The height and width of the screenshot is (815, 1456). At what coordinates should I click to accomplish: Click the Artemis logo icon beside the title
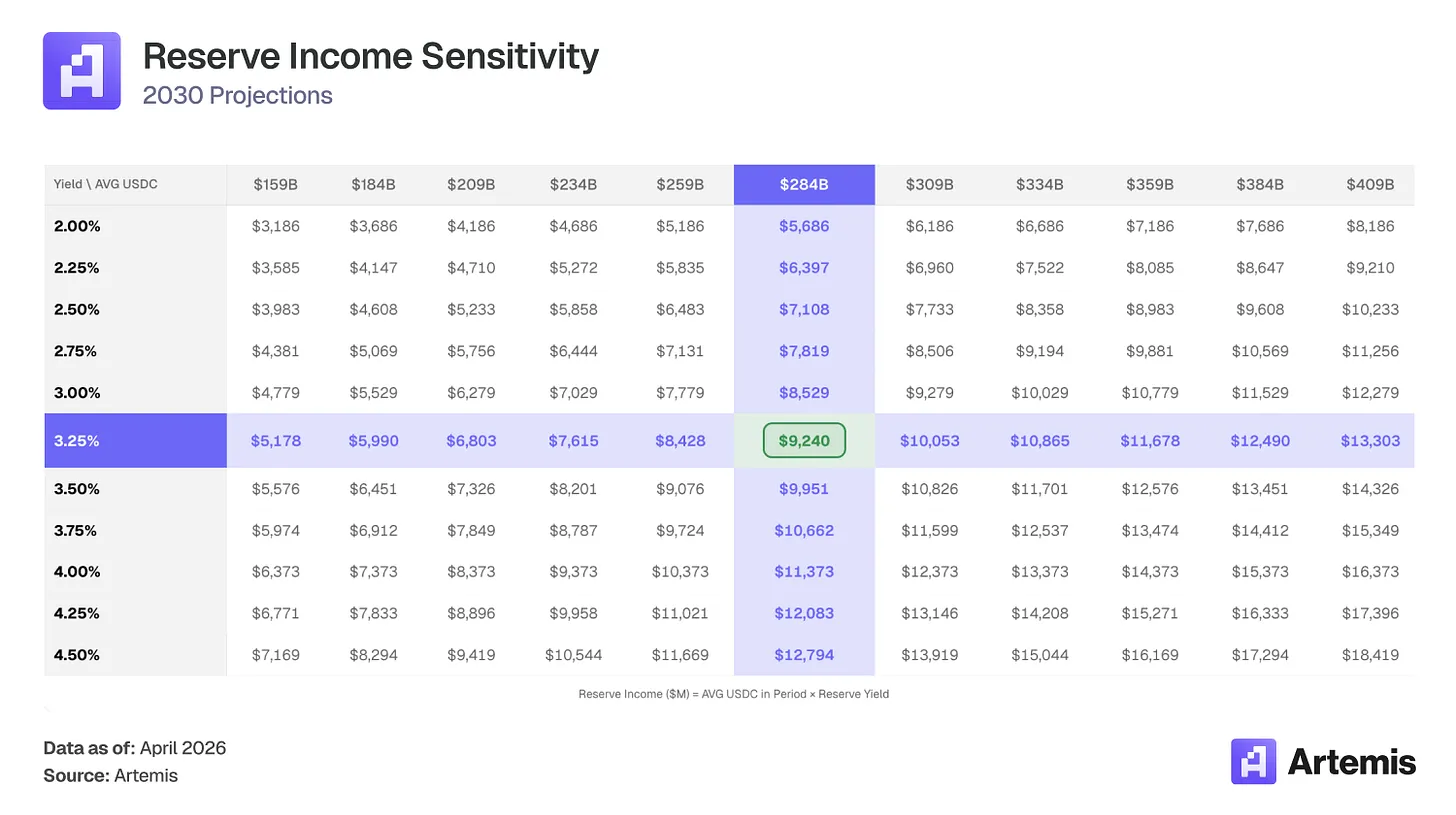click(82, 71)
